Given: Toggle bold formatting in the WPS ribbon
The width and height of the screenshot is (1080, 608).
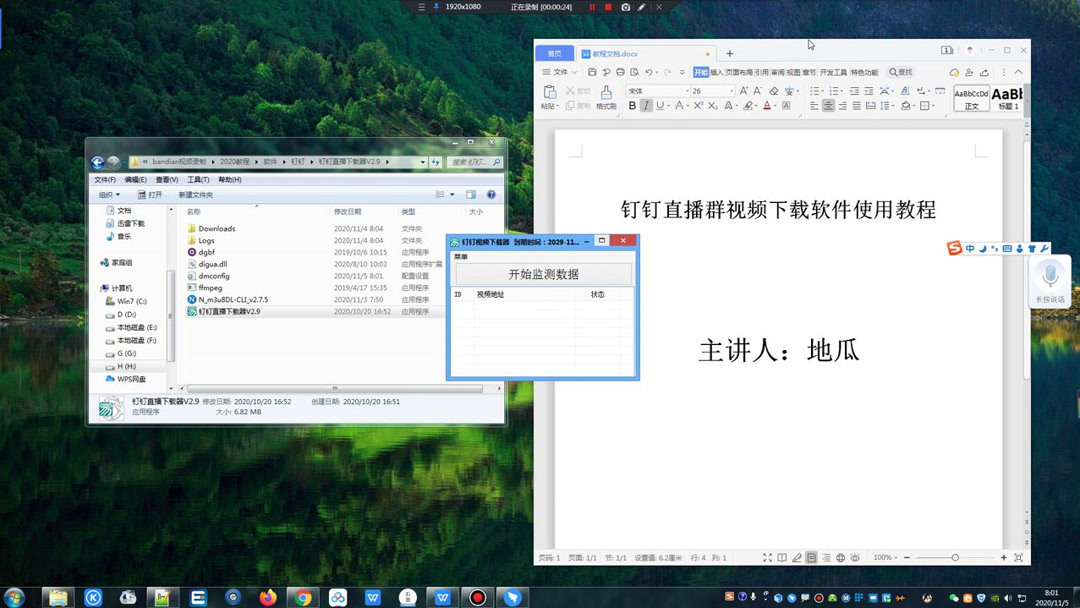Looking at the screenshot, I should [x=632, y=104].
